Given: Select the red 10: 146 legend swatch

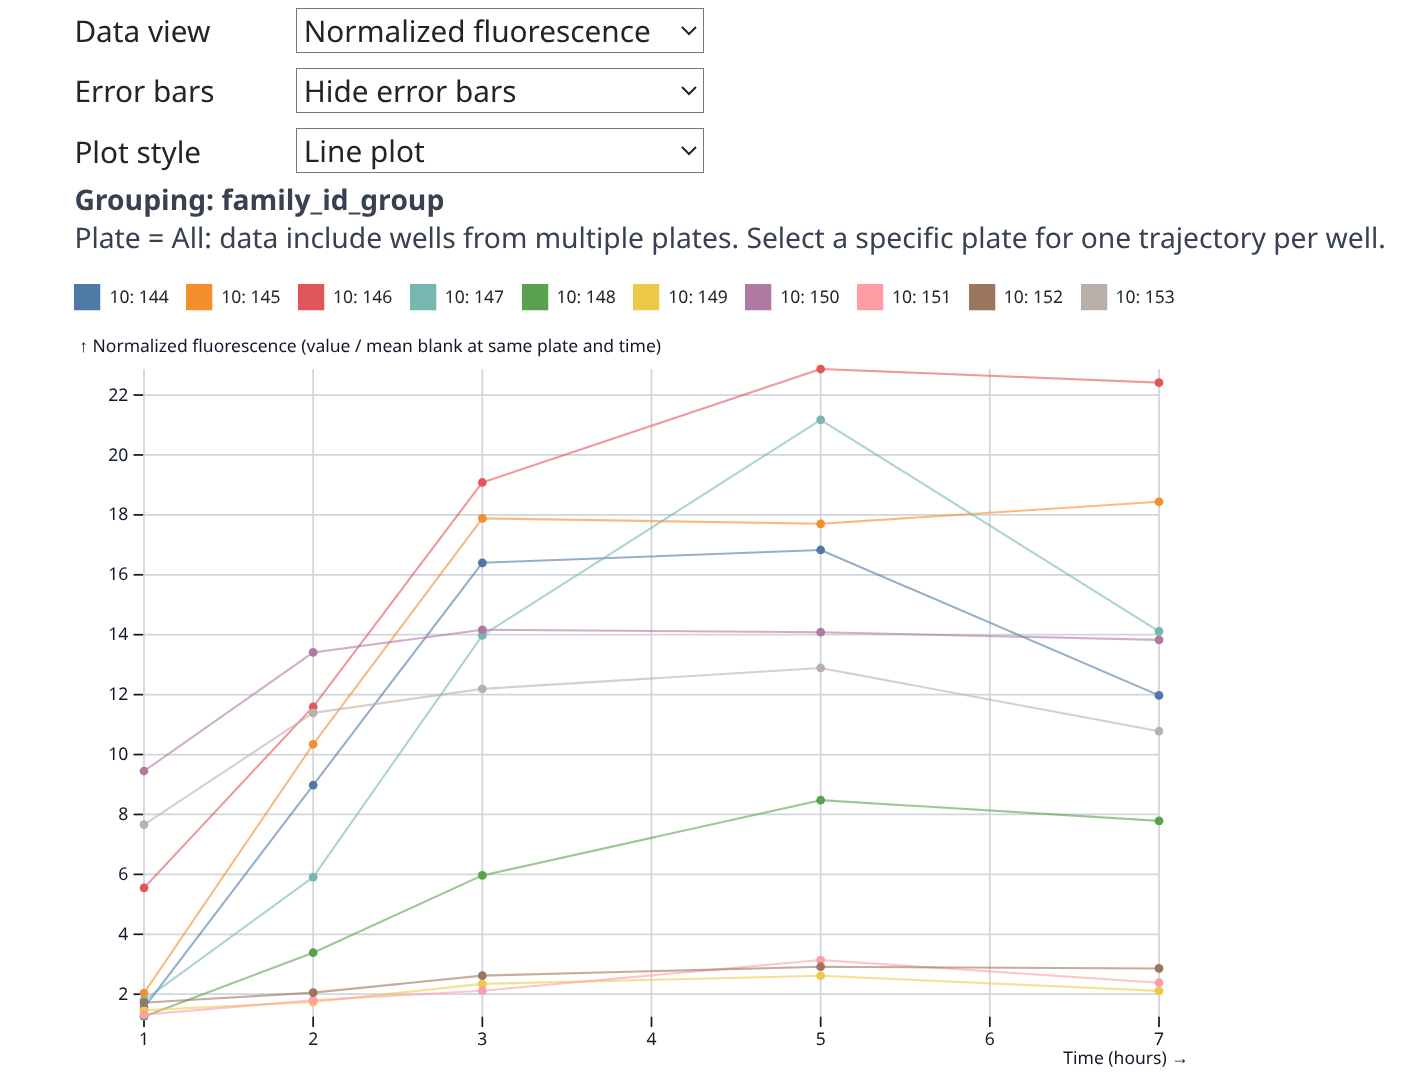Looking at the screenshot, I should click(312, 297).
